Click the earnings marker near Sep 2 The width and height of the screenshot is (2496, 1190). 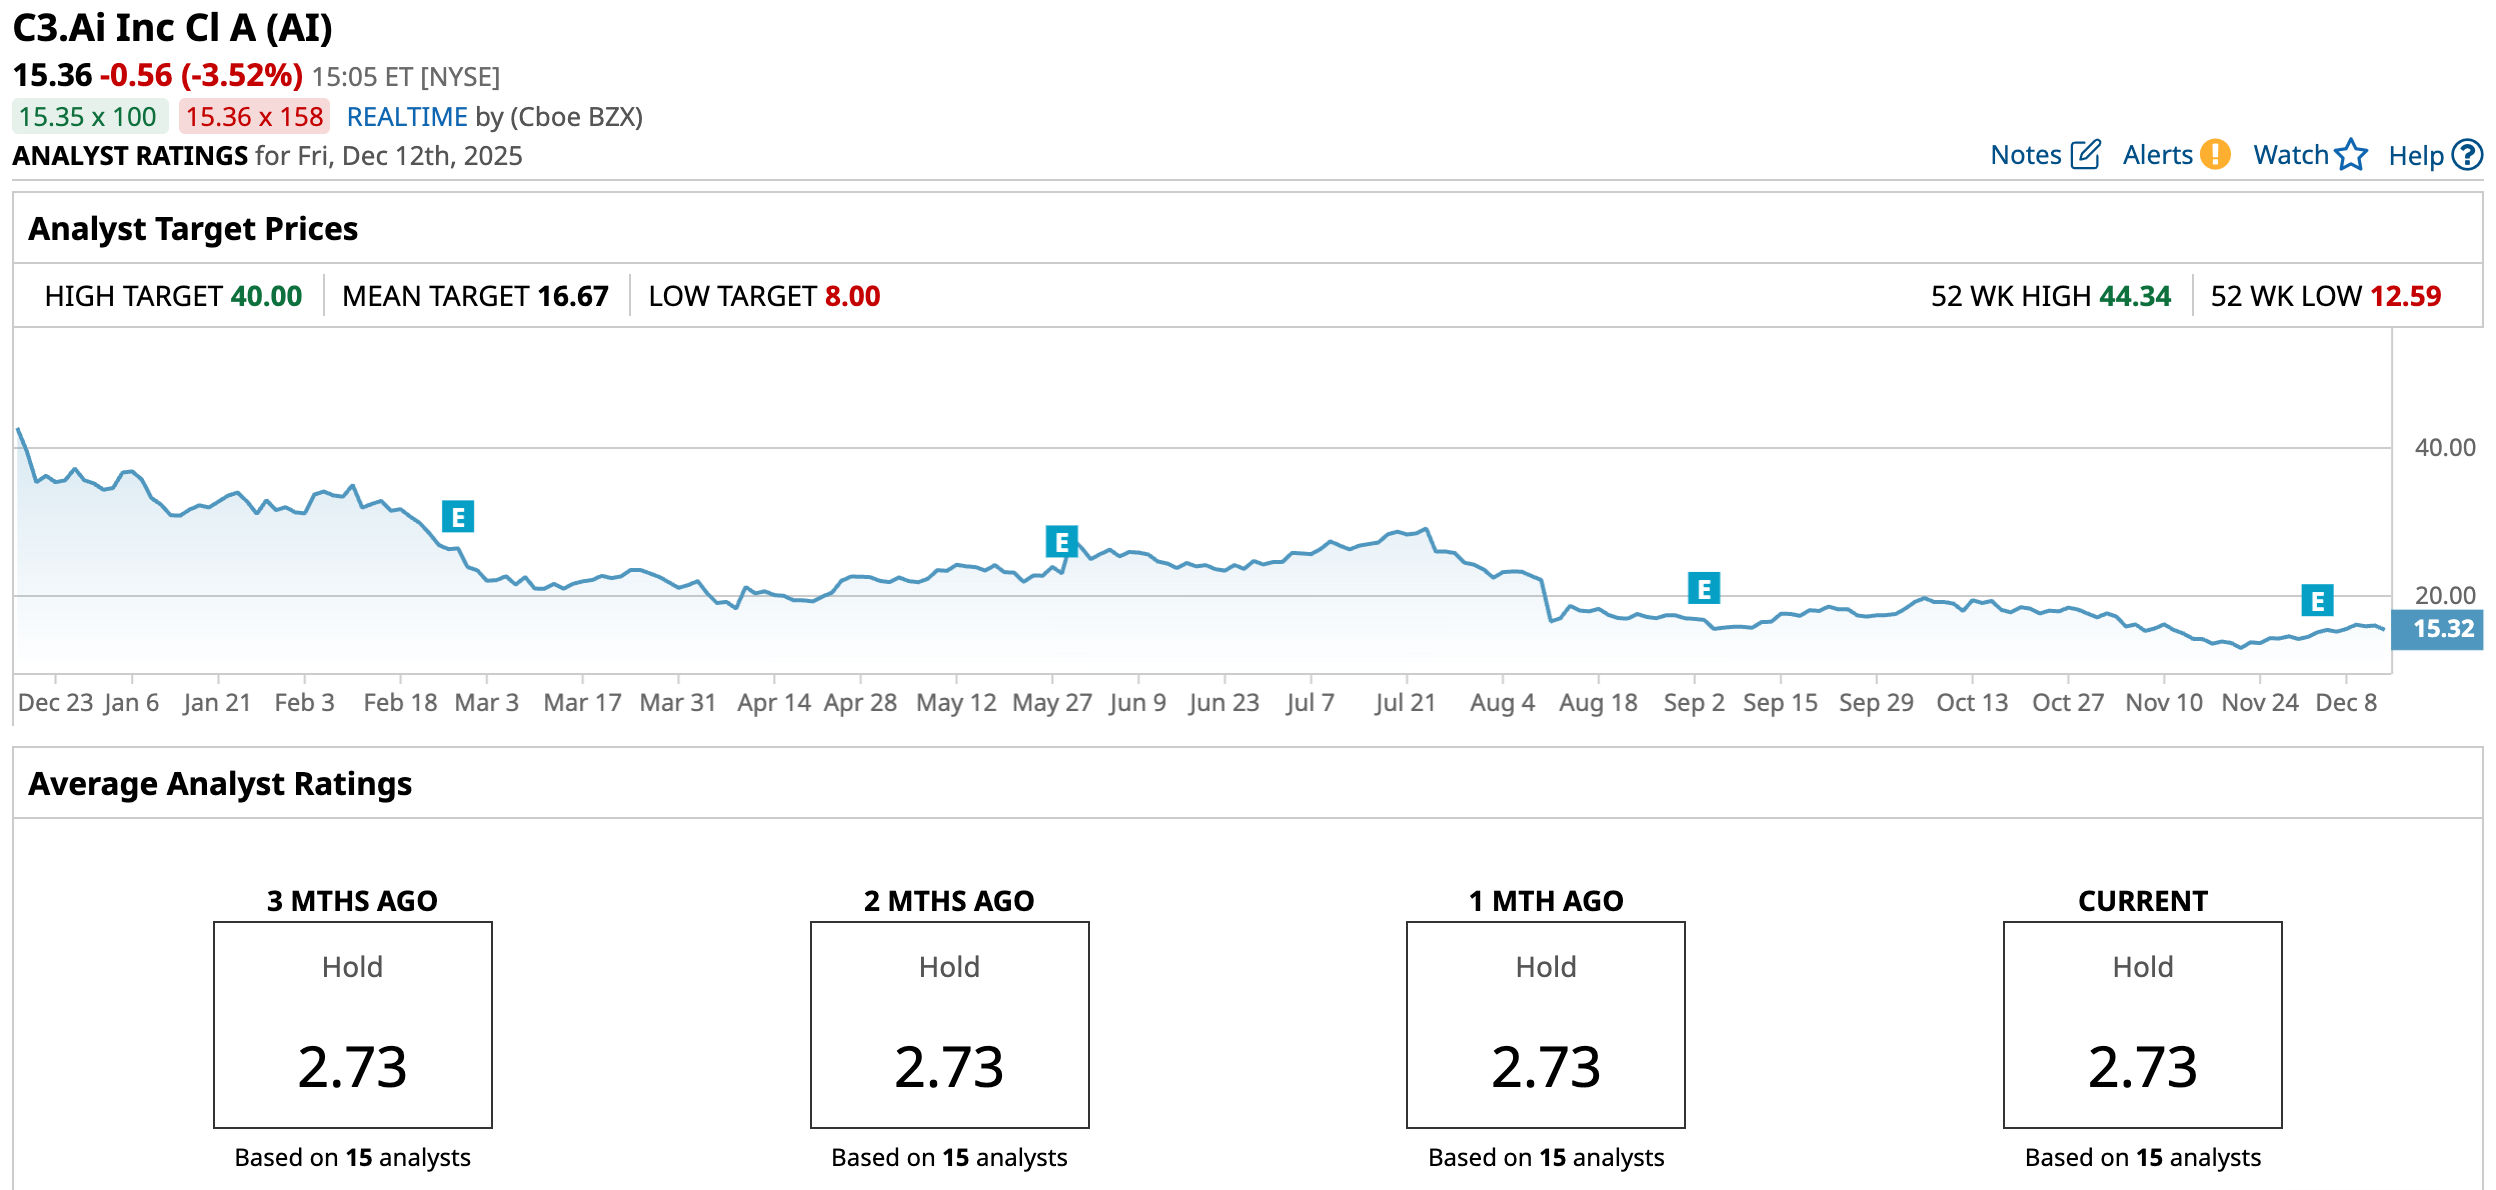click(1704, 589)
